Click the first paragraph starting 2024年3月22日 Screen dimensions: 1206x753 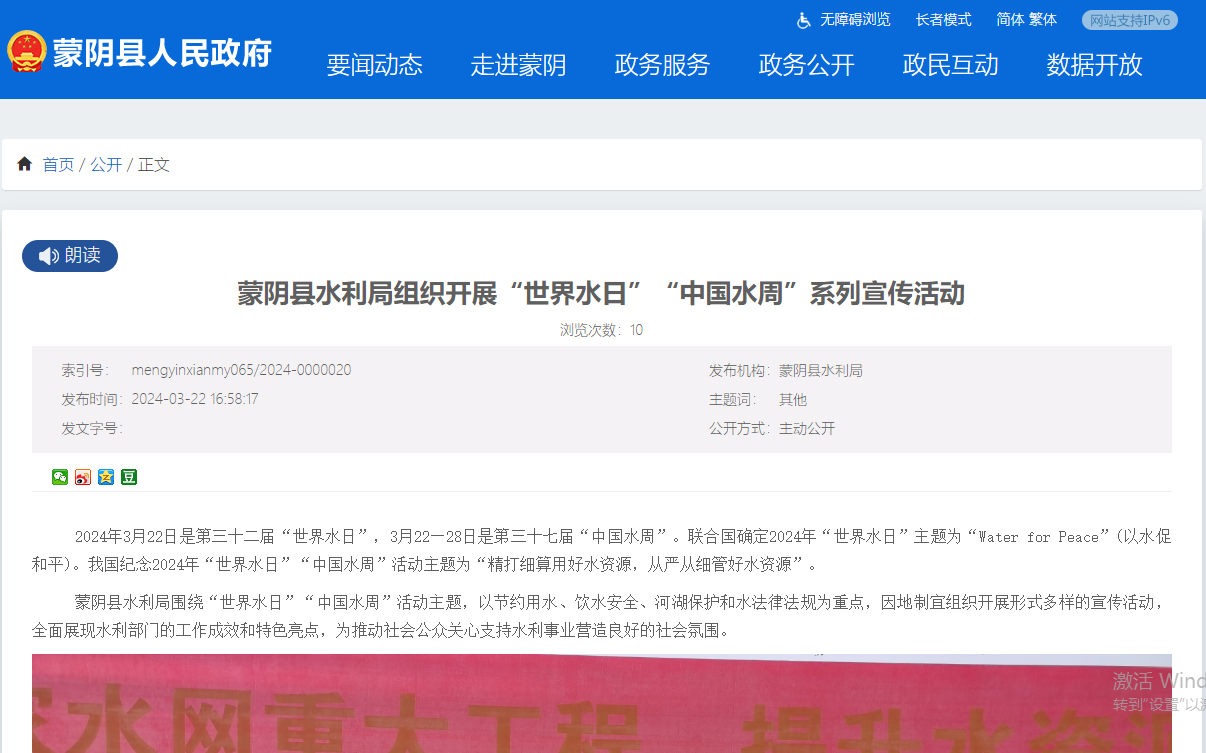coord(602,550)
